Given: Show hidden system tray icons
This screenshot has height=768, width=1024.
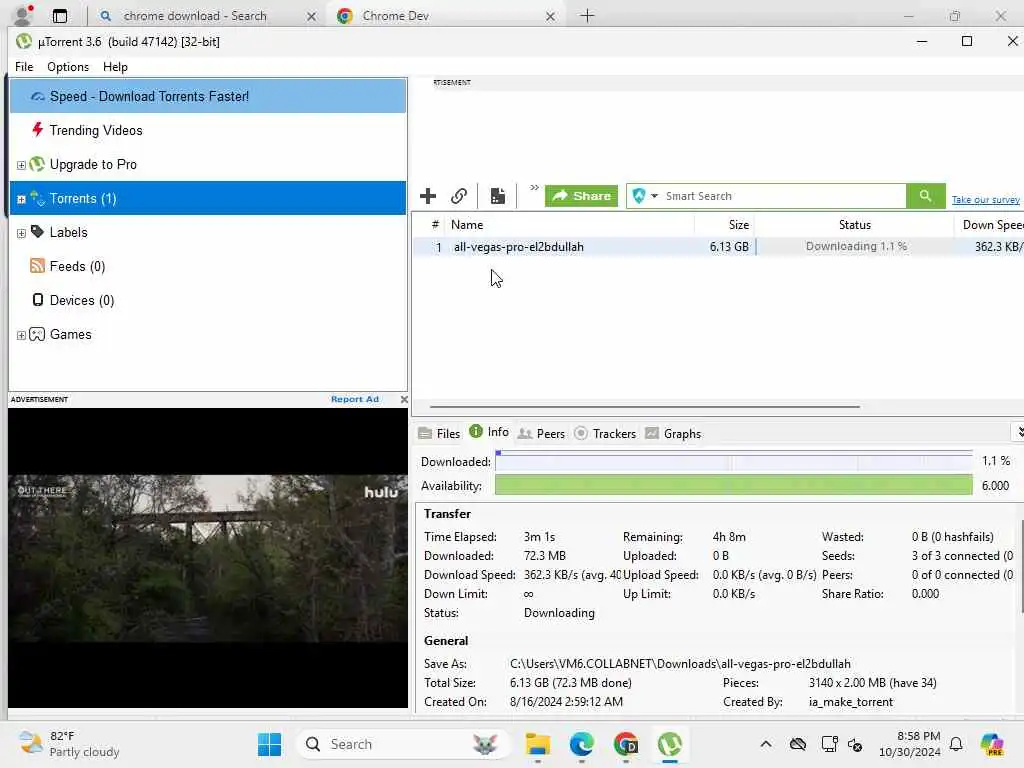Looking at the screenshot, I should coord(766,744).
